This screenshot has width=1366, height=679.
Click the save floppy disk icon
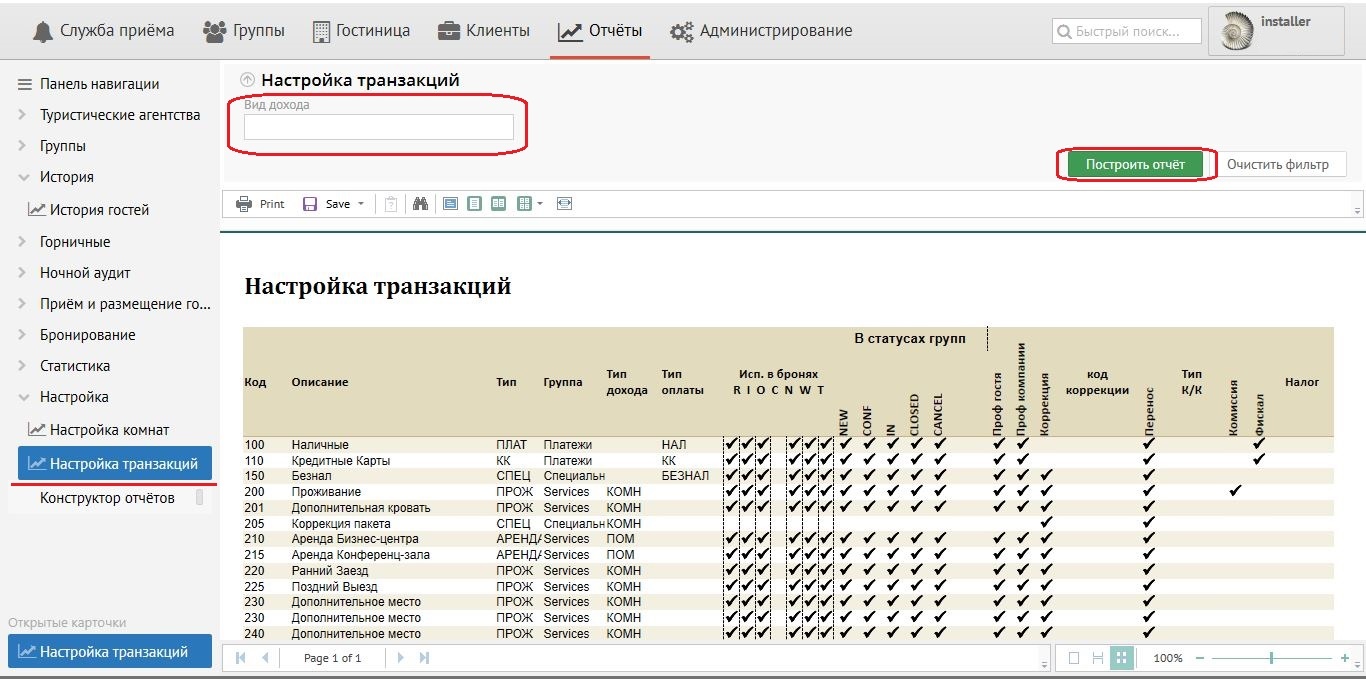[310, 204]
